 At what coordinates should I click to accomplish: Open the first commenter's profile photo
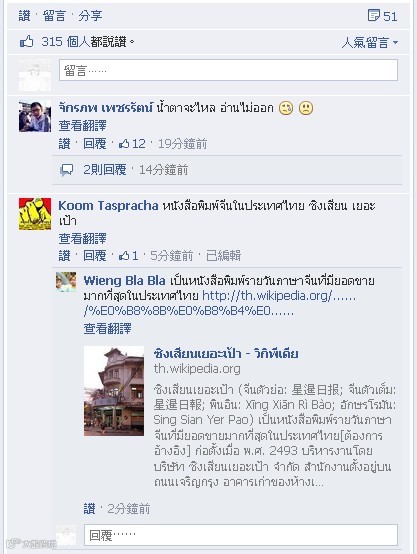(35, 116)
